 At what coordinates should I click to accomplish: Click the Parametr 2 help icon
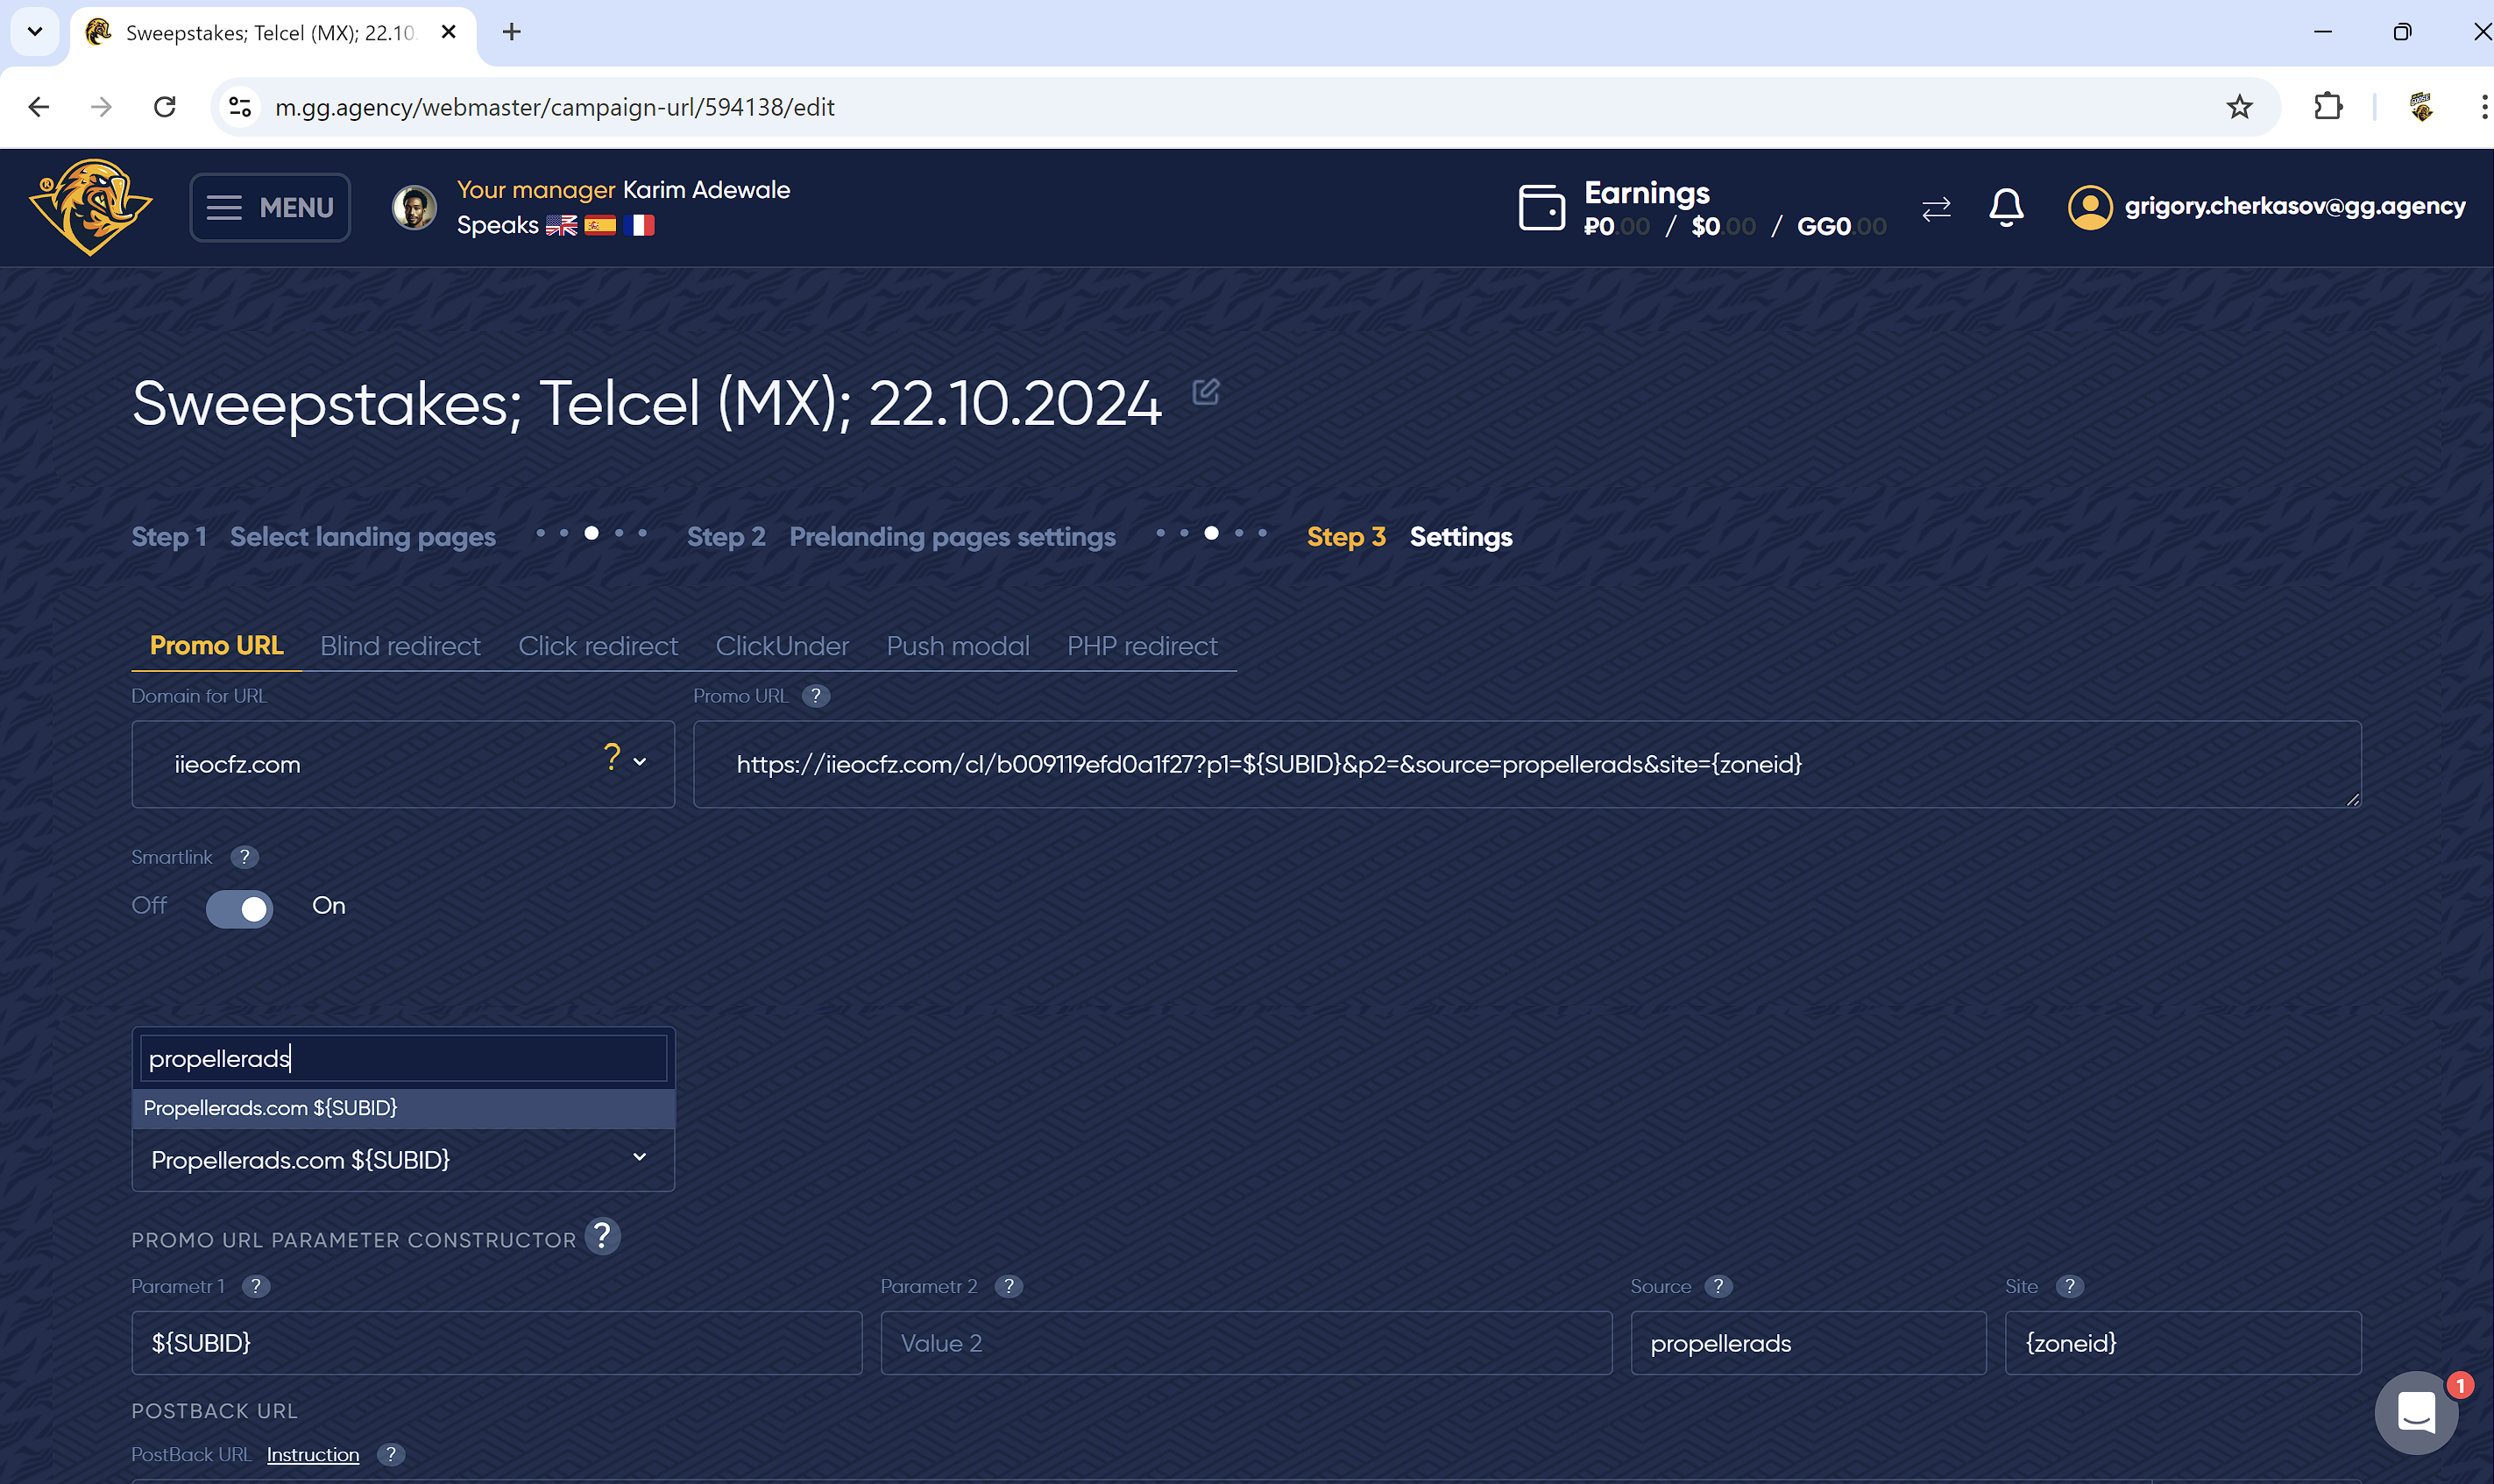coord(1009,1286)
